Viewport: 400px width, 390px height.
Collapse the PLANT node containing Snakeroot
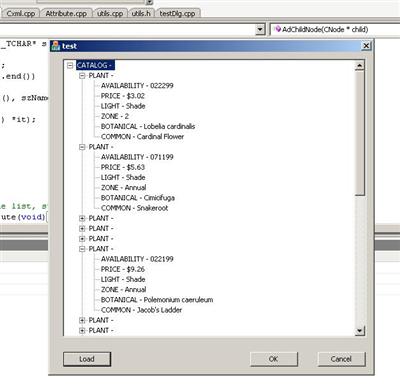(x=82, y=147)
